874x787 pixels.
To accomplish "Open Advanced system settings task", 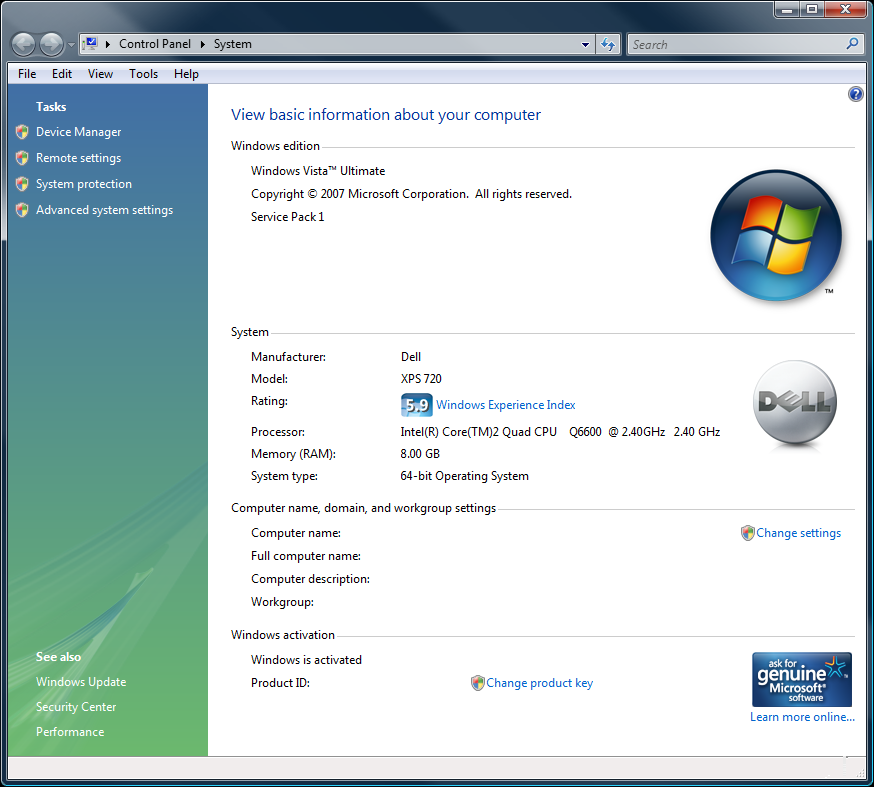I will pos(104,210).
